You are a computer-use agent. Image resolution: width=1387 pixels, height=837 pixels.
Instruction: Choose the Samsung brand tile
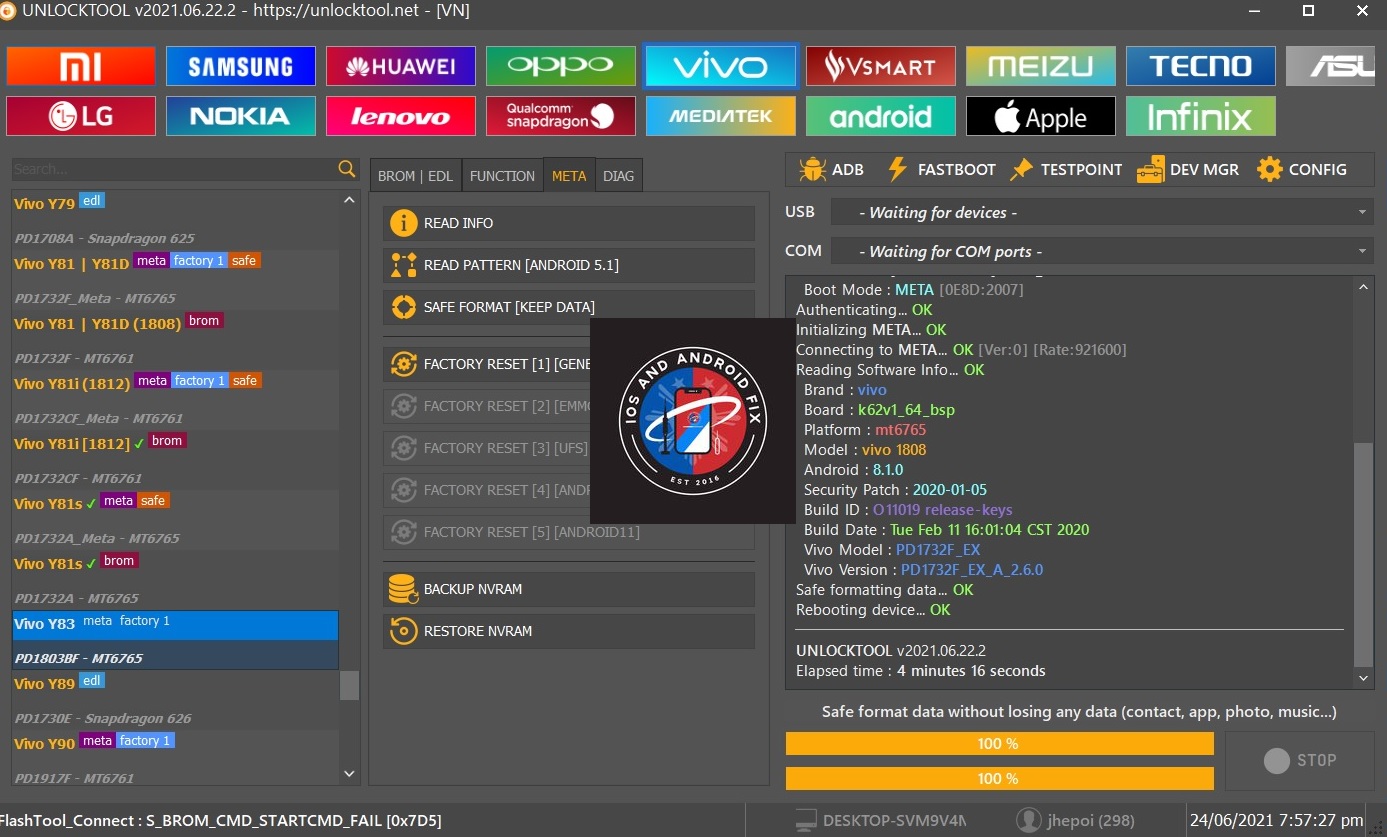(241, 66)
